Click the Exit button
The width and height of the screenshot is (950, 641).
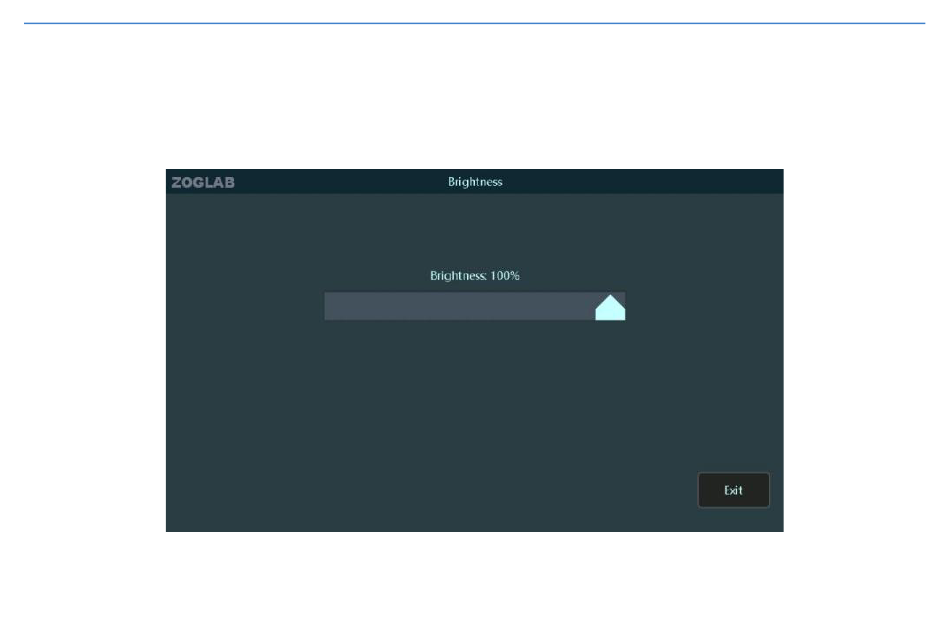click(x=733, y=490)
